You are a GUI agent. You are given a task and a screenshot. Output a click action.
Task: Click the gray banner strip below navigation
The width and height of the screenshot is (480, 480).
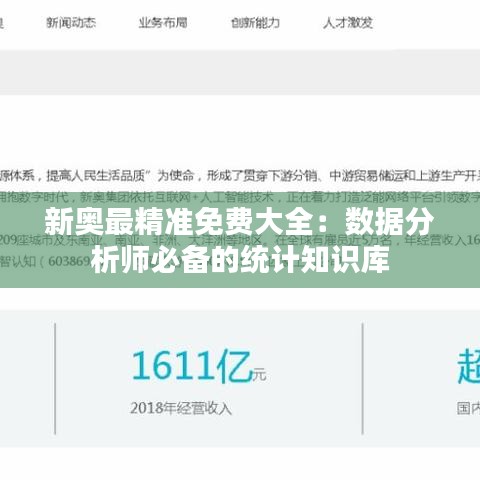click(240, 72)
